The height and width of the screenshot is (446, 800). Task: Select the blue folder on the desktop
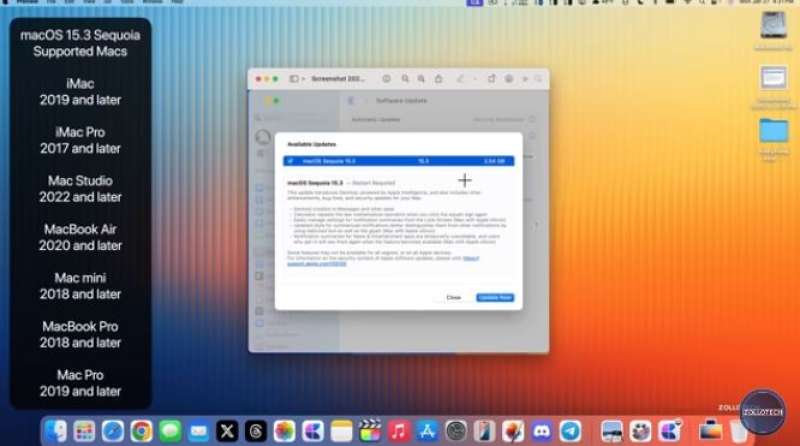(773, 131)
